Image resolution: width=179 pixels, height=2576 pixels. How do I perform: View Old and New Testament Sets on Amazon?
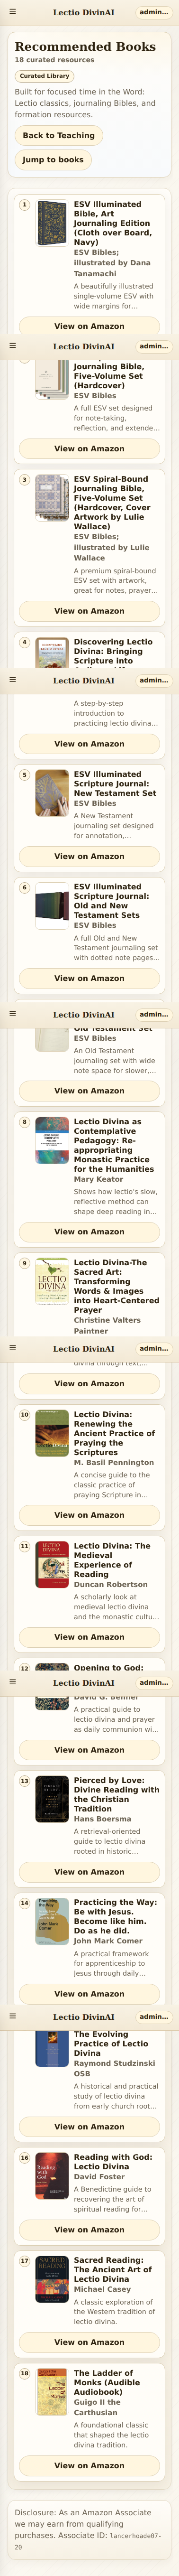(89, 978)
